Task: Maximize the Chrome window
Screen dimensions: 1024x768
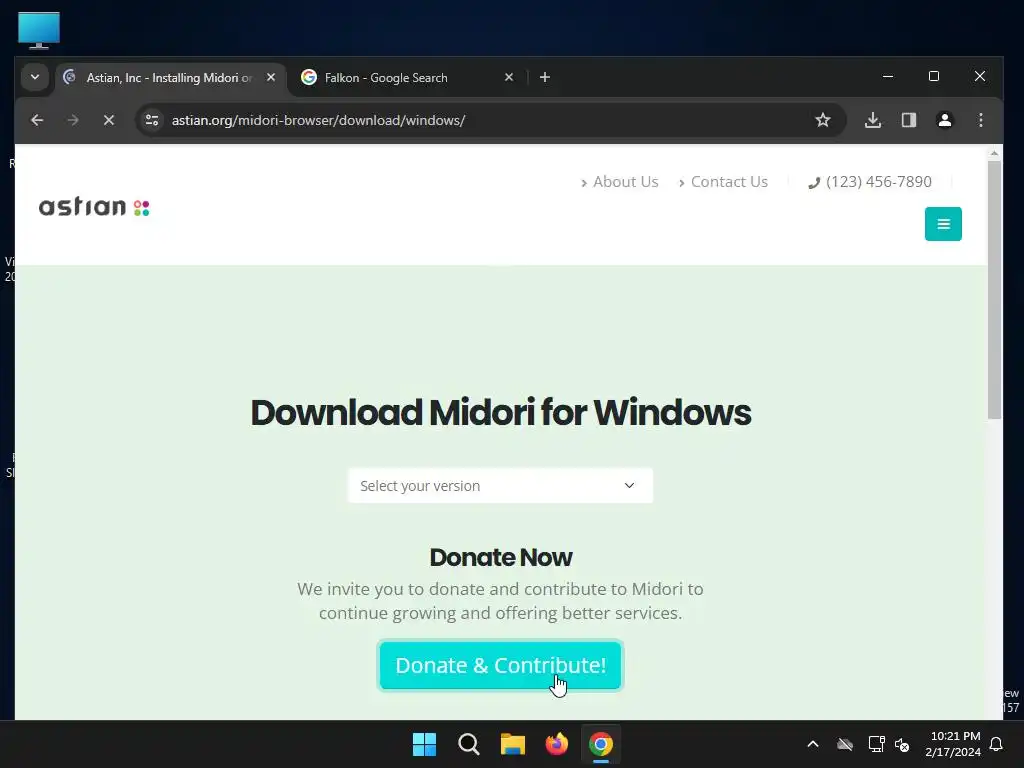Action: coord(934,76)
